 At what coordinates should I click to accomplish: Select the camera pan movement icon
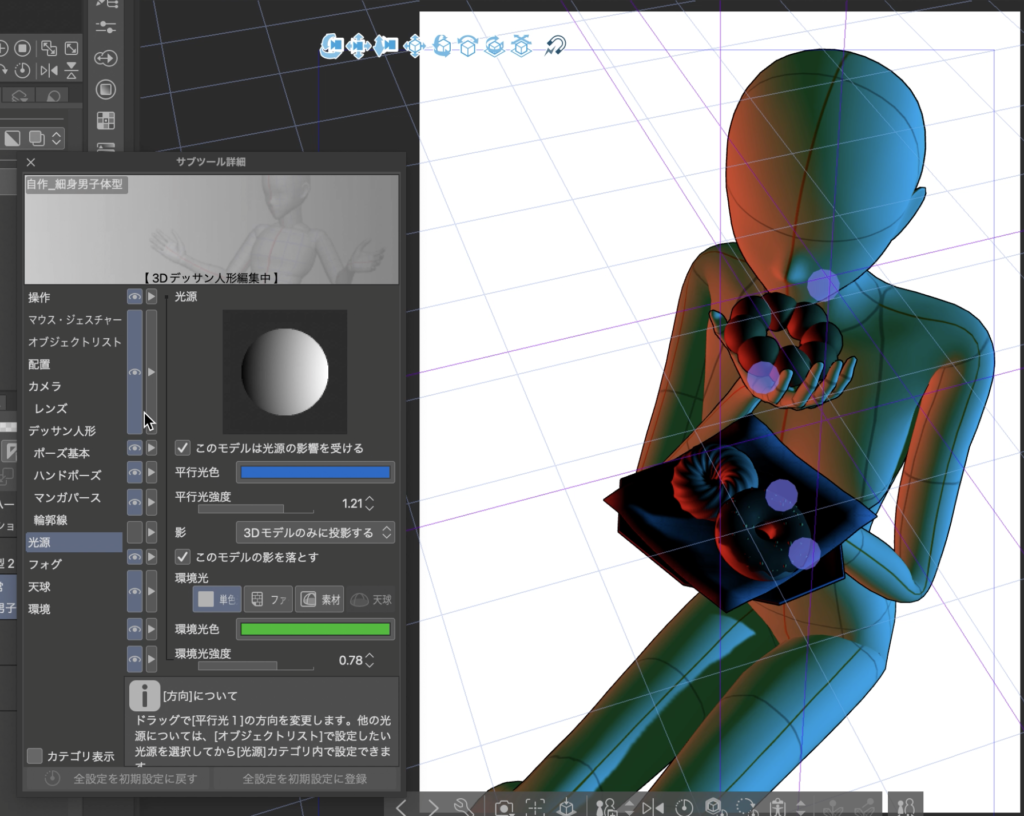[359, 45]
